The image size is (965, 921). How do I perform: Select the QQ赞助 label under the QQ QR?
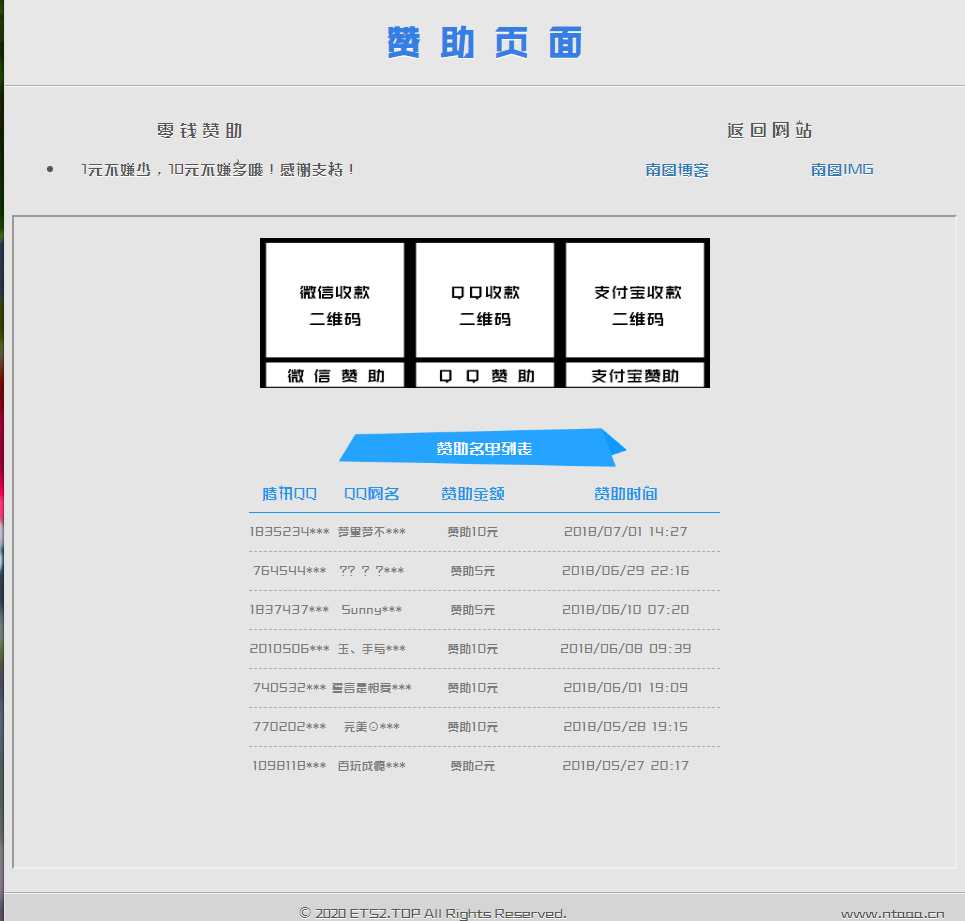click(x=484, y=375)
